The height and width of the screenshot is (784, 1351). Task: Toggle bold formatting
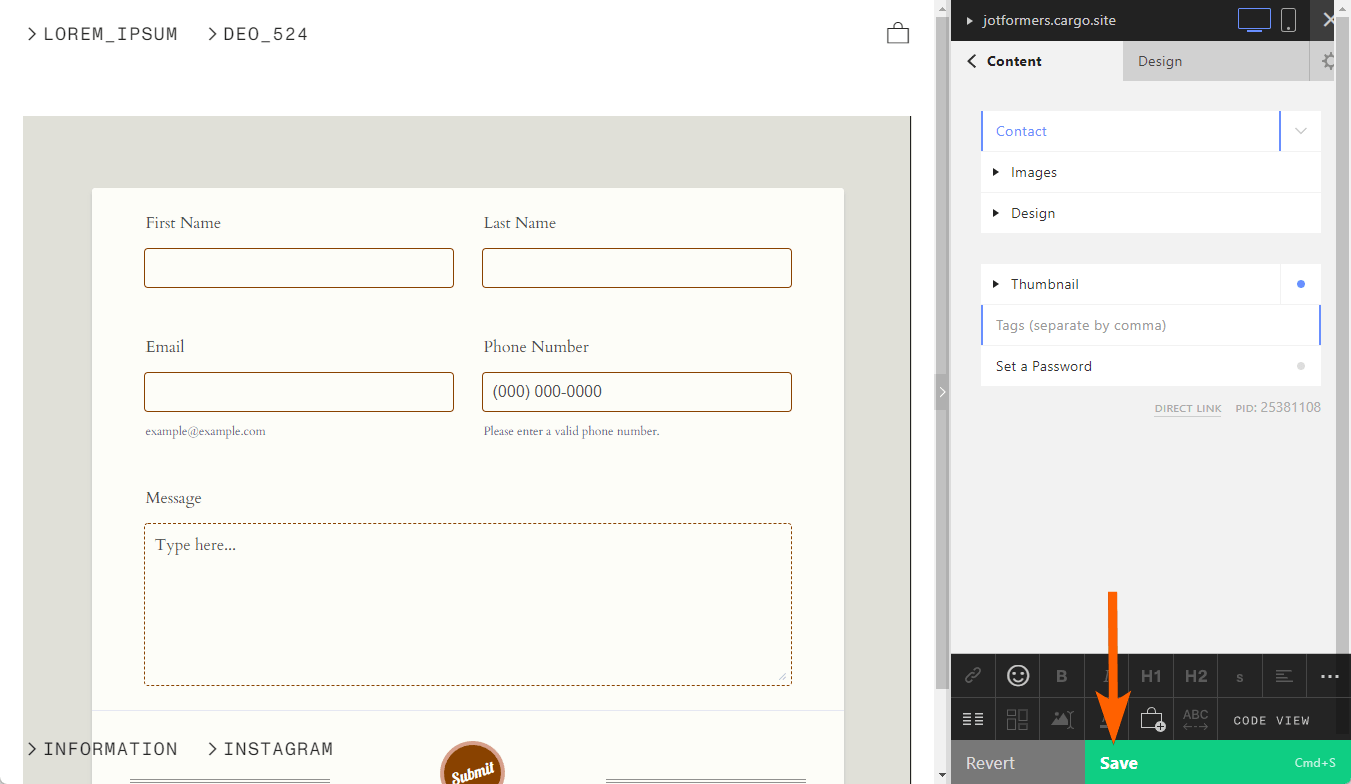(1062, 676)
